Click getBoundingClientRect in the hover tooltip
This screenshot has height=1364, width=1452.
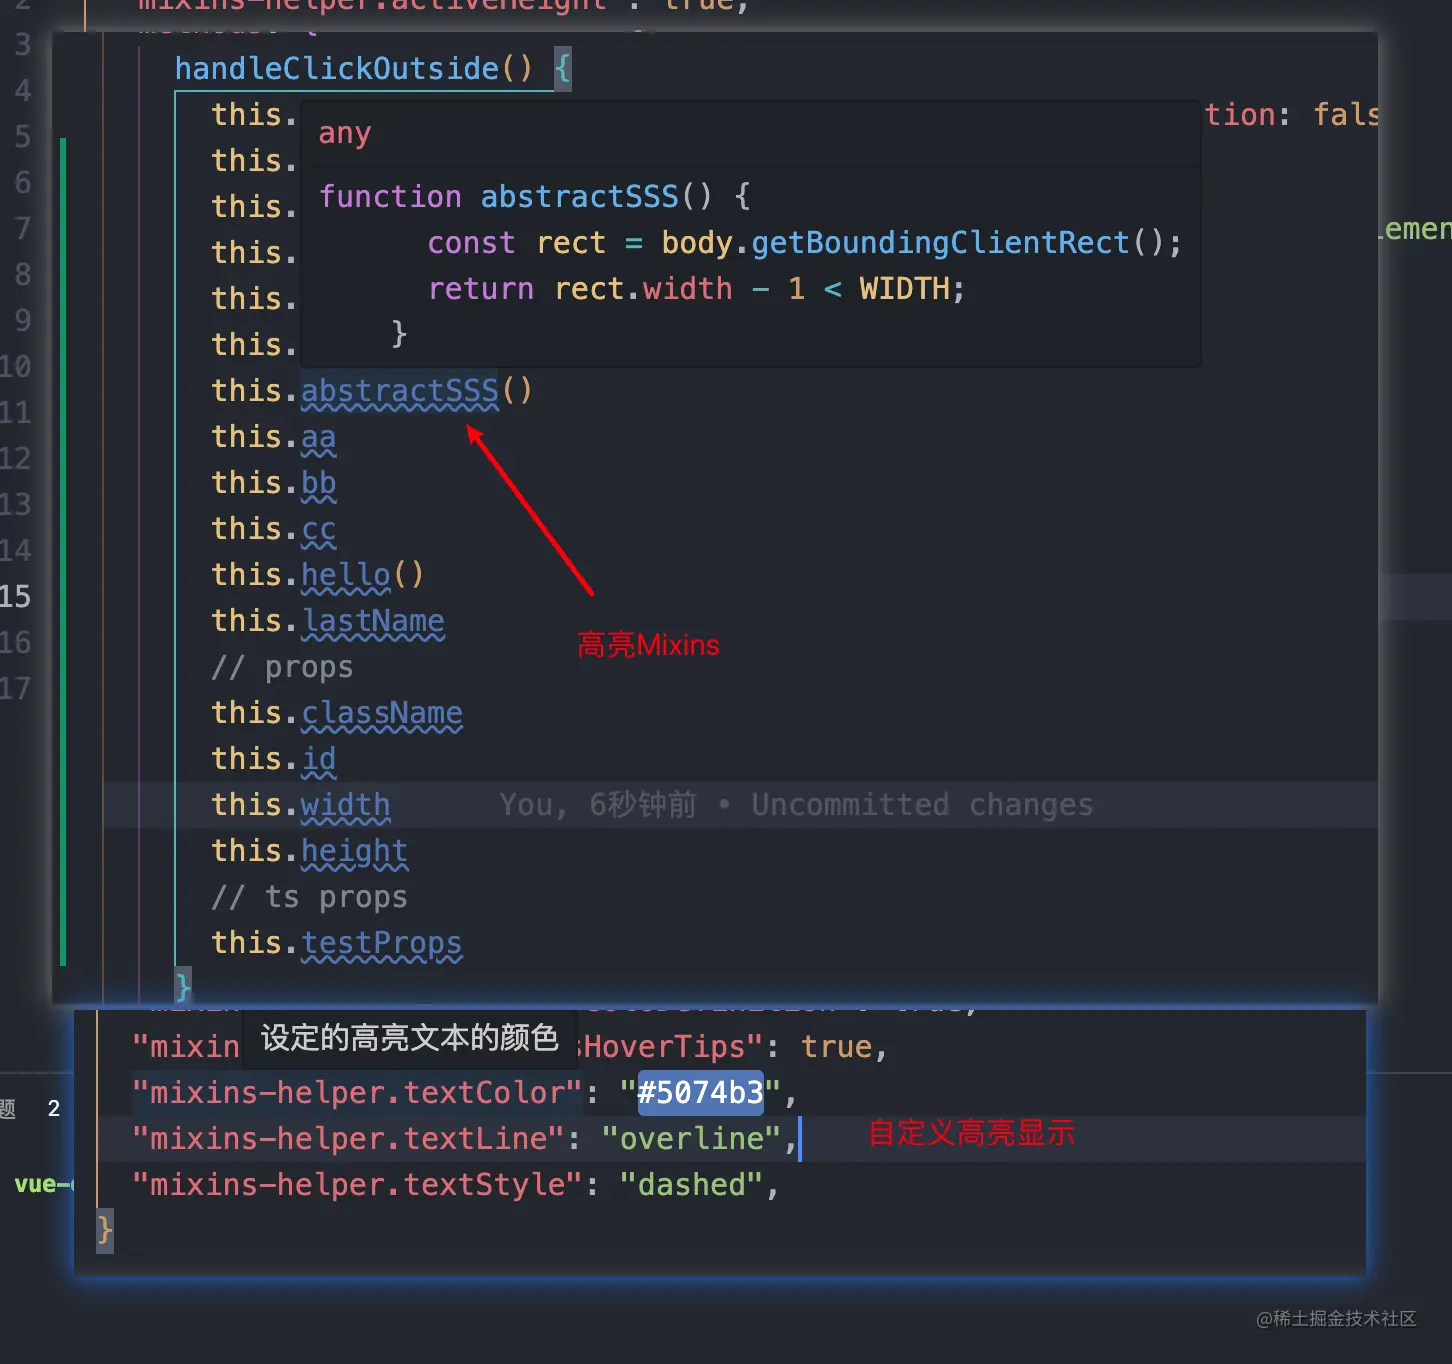pyautogui.click(x=940, y=242)
